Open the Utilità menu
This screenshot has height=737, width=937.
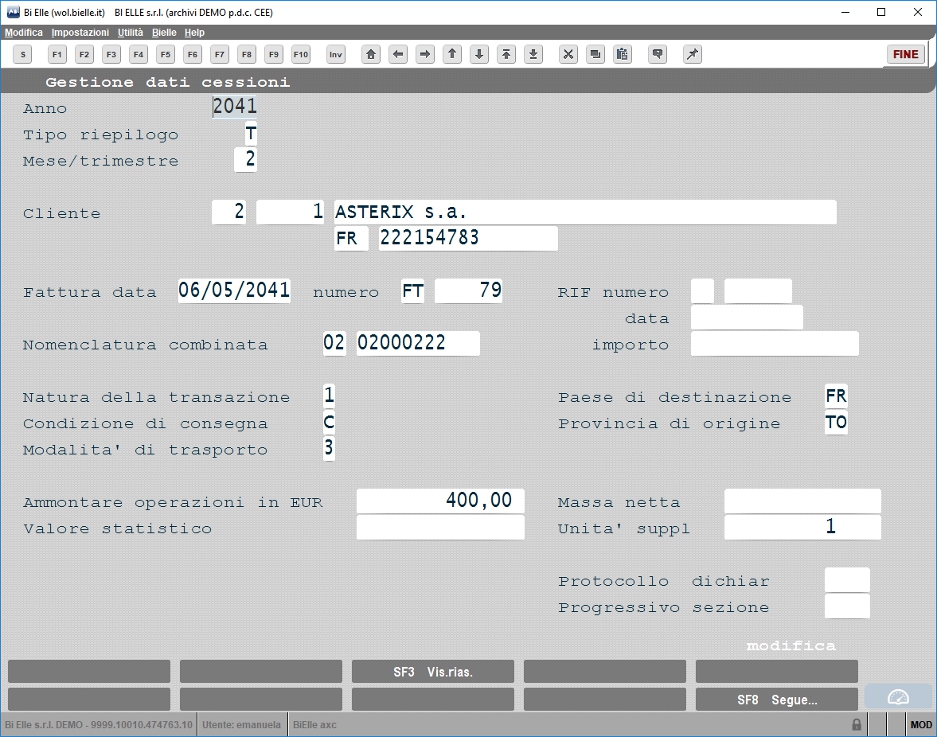pyautogui.click(x=130, y=32)
